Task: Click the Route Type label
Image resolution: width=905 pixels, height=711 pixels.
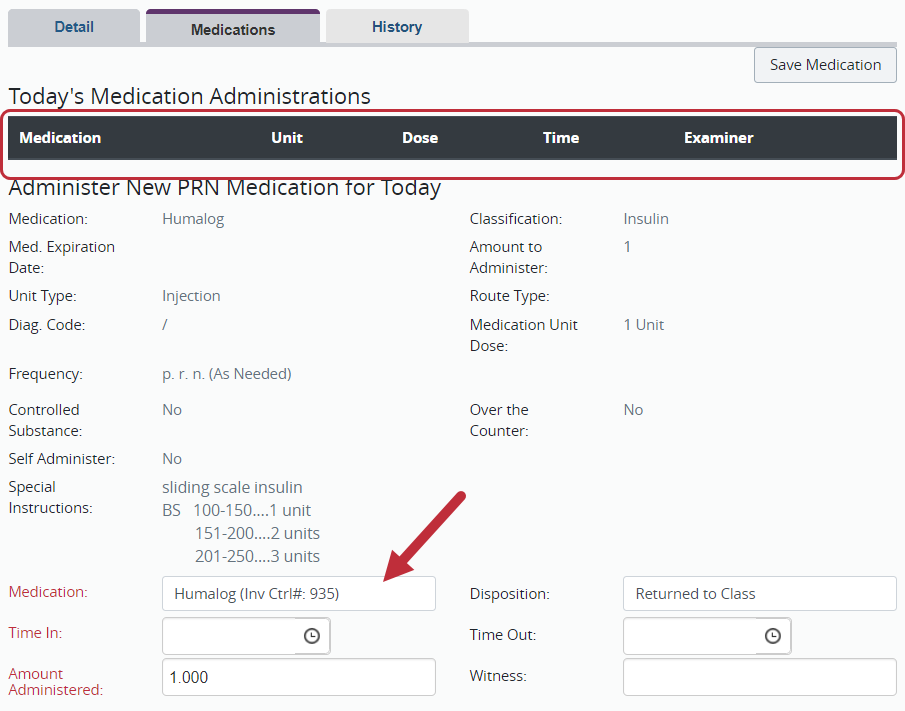Action: [x=510, y=296]
